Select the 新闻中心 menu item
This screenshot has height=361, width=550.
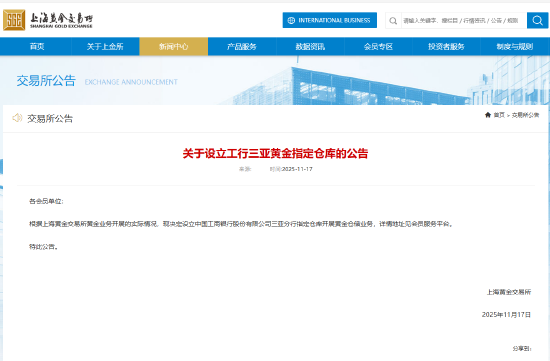(x=174, y=47)
